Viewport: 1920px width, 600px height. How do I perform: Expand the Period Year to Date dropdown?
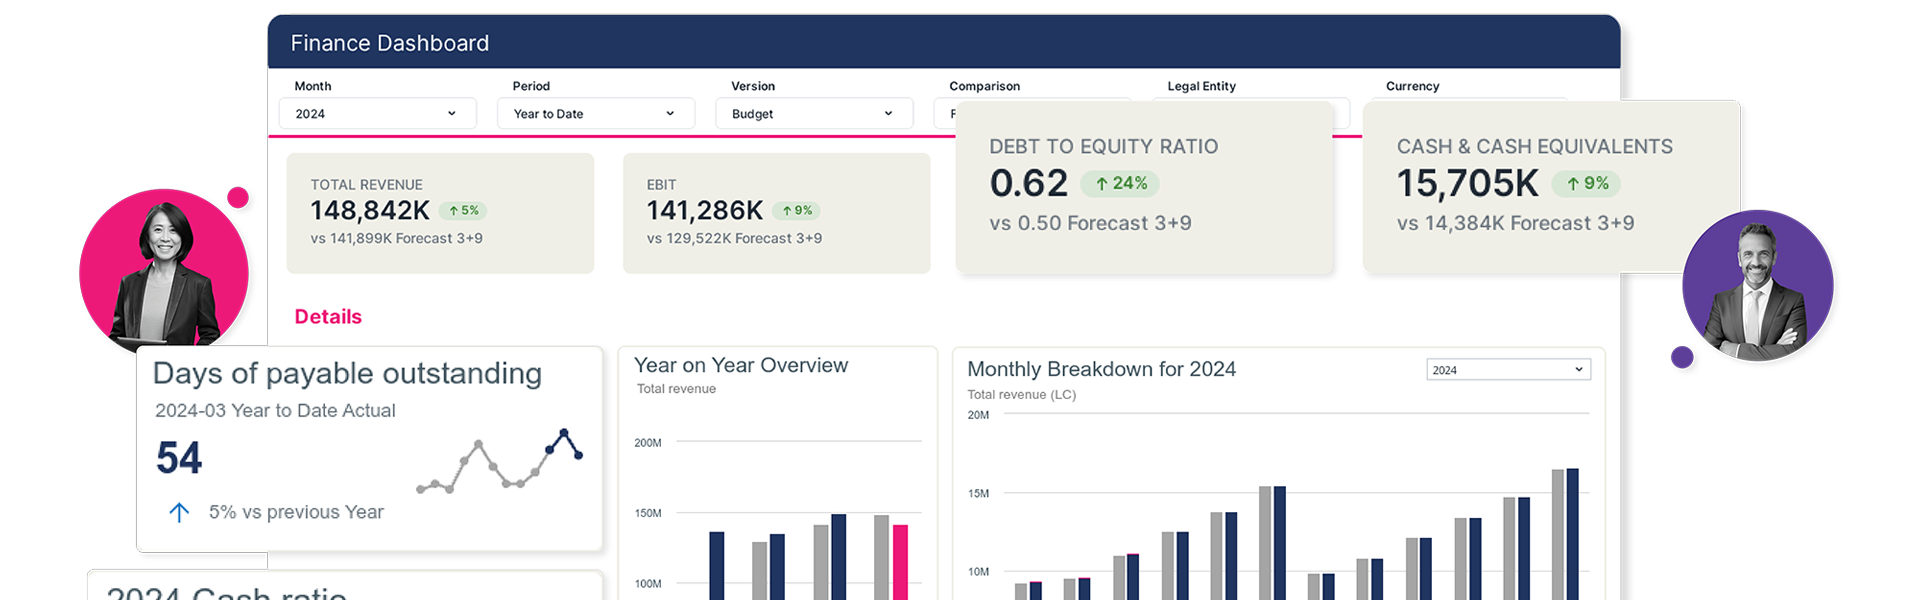click(595, 114)
